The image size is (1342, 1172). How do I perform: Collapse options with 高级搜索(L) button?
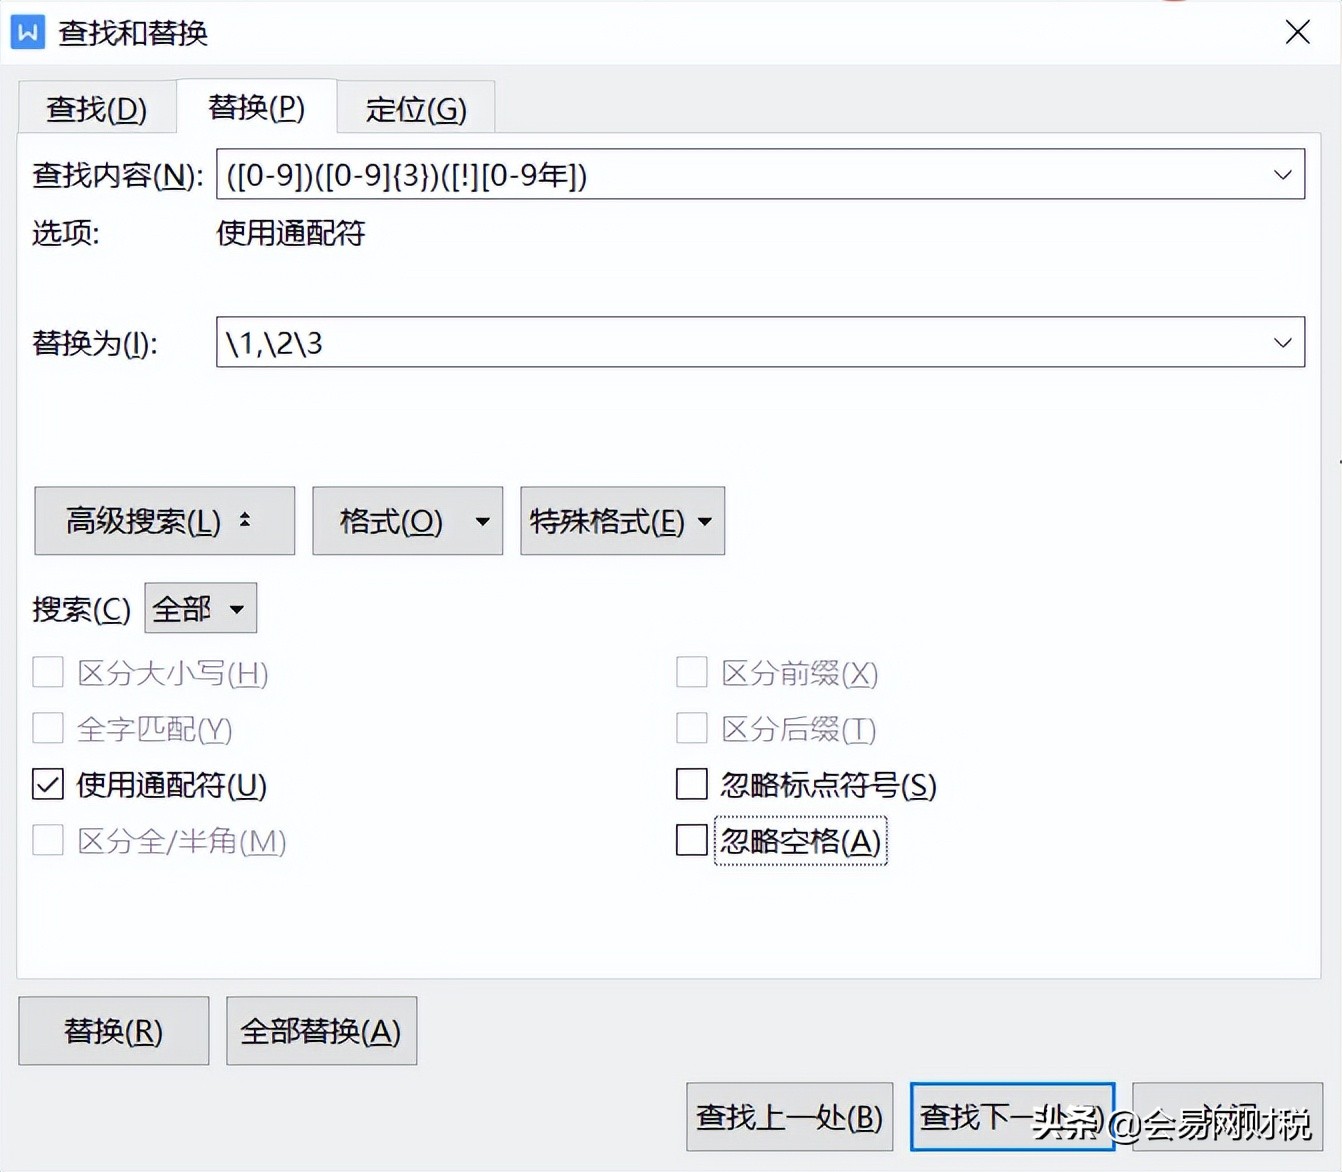pyautogui.click(x=165, y=521)
